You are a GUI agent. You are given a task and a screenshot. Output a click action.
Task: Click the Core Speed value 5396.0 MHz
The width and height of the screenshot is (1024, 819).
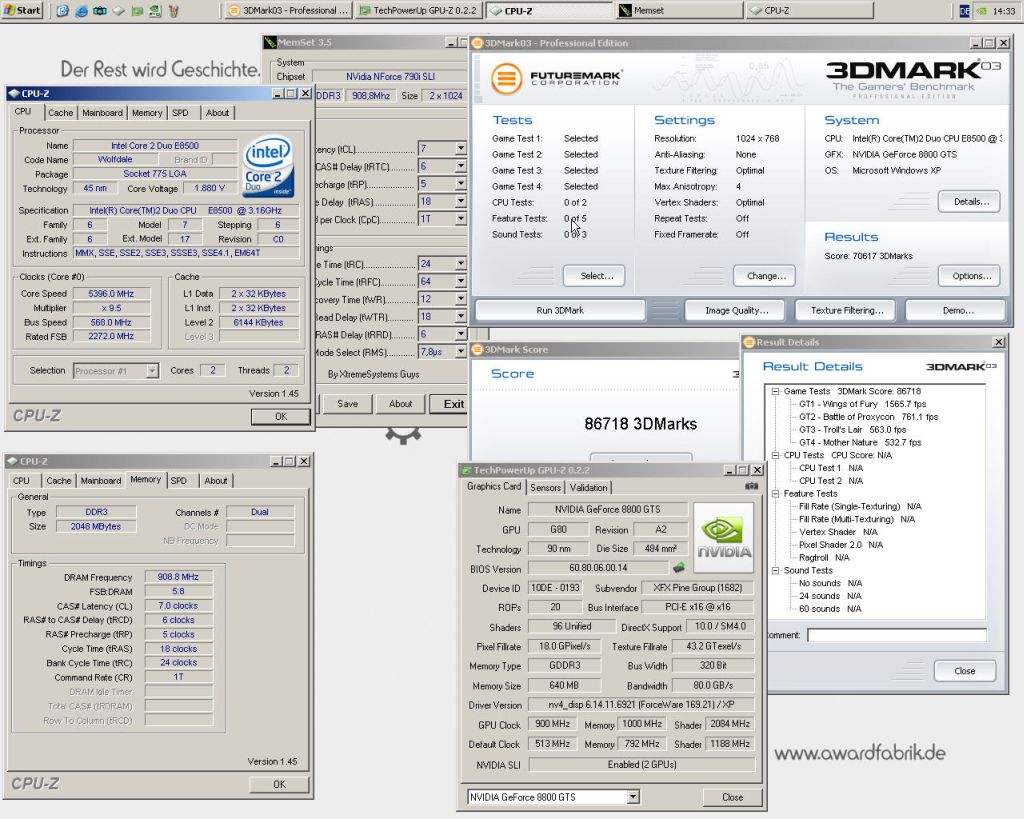(x=111, y=294)
